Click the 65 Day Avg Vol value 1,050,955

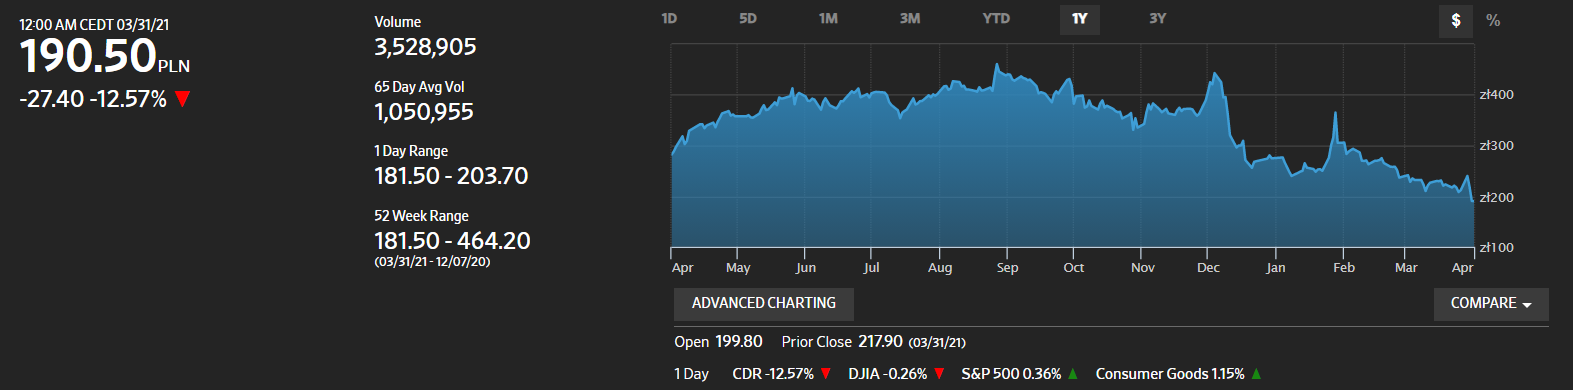tap(424, 112)
